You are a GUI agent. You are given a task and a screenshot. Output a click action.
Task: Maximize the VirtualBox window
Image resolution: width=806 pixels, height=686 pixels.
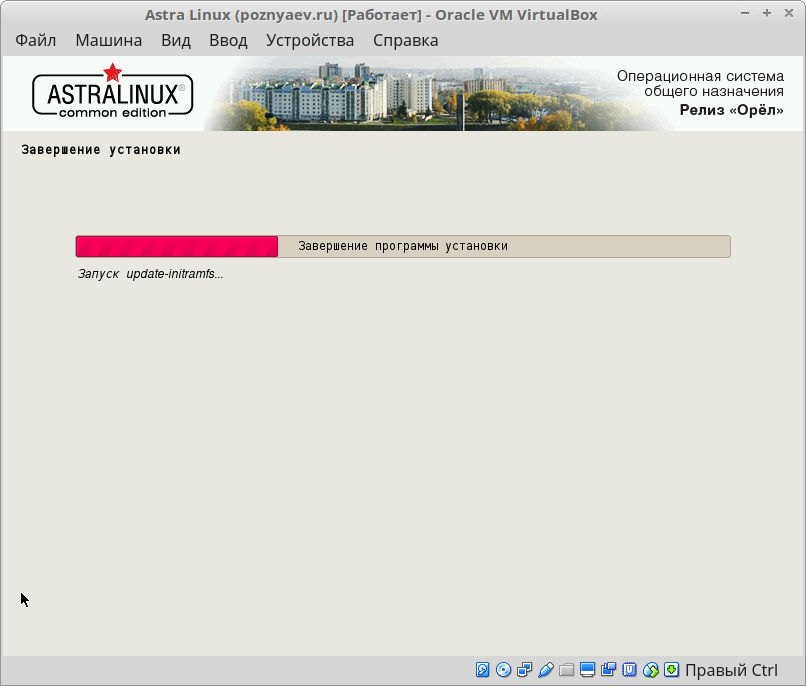(767, 13)
